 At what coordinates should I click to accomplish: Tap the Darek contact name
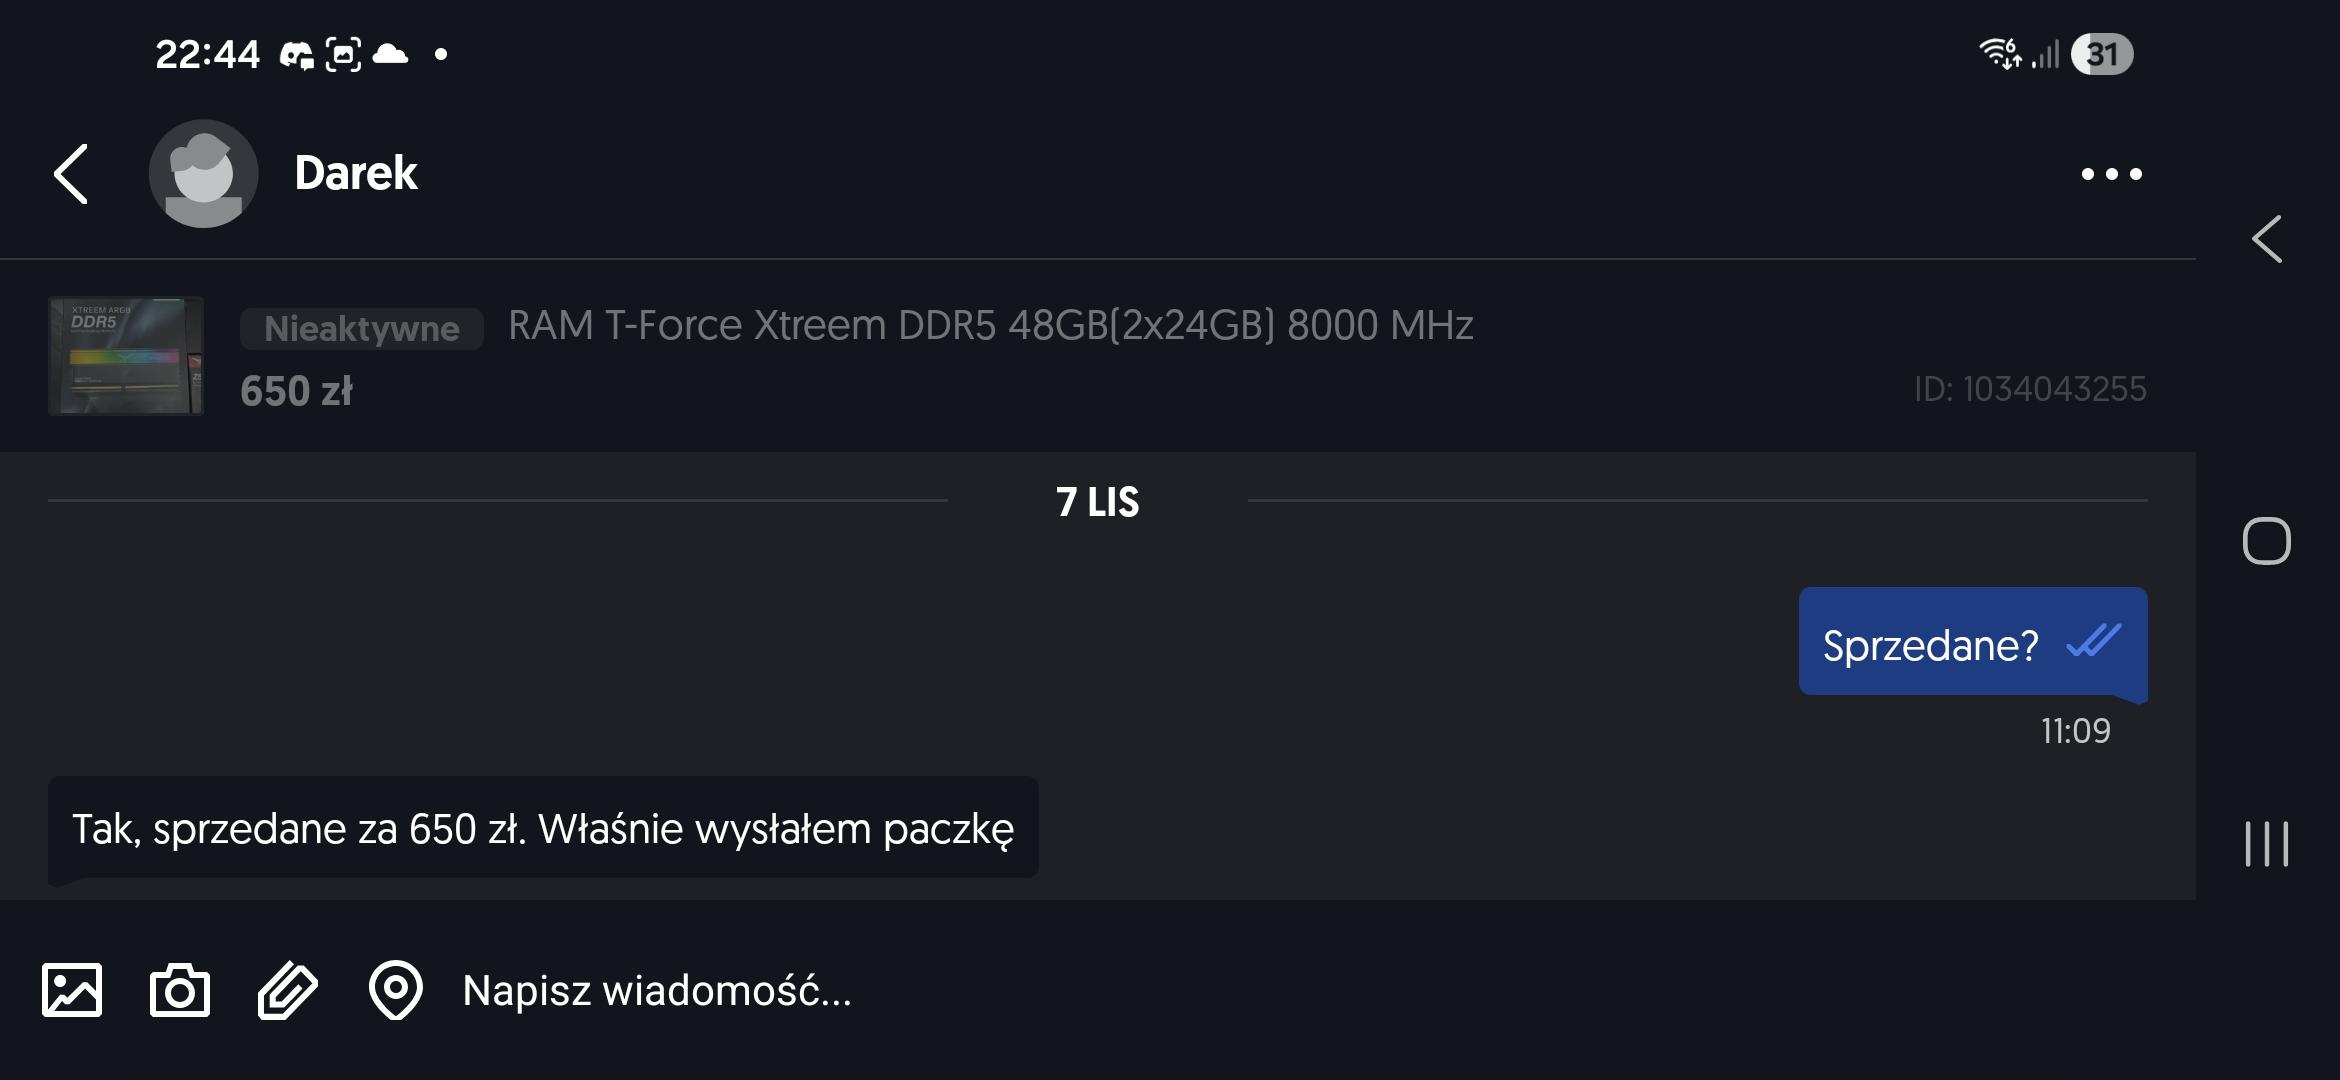356,174
